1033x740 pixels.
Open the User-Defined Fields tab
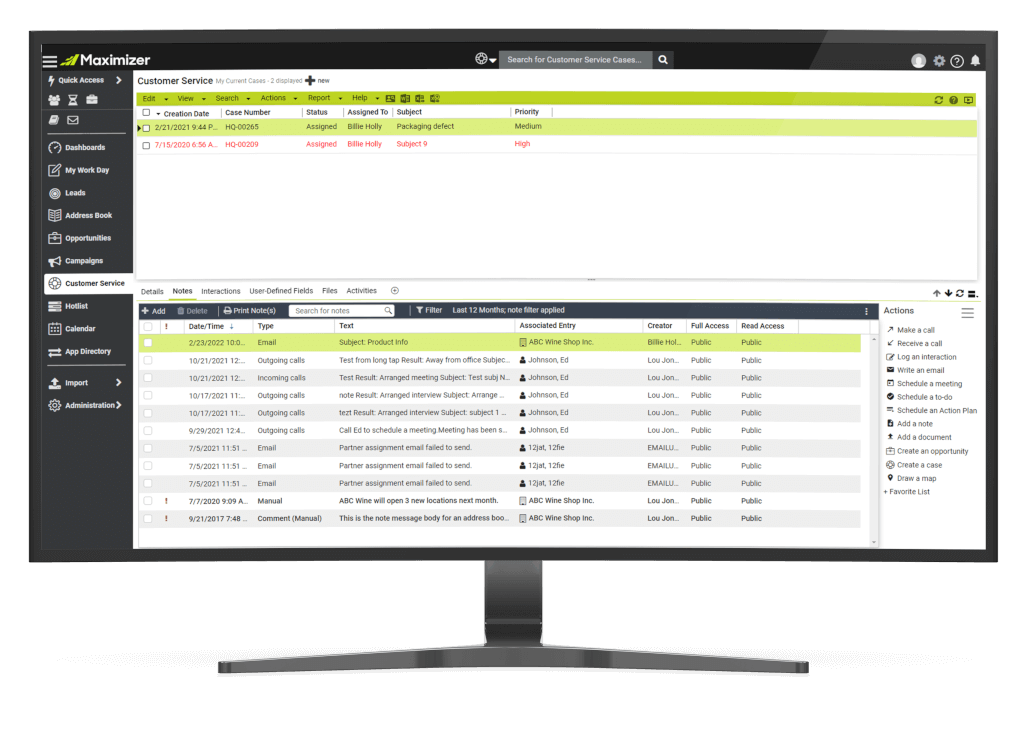coord(281,291)
